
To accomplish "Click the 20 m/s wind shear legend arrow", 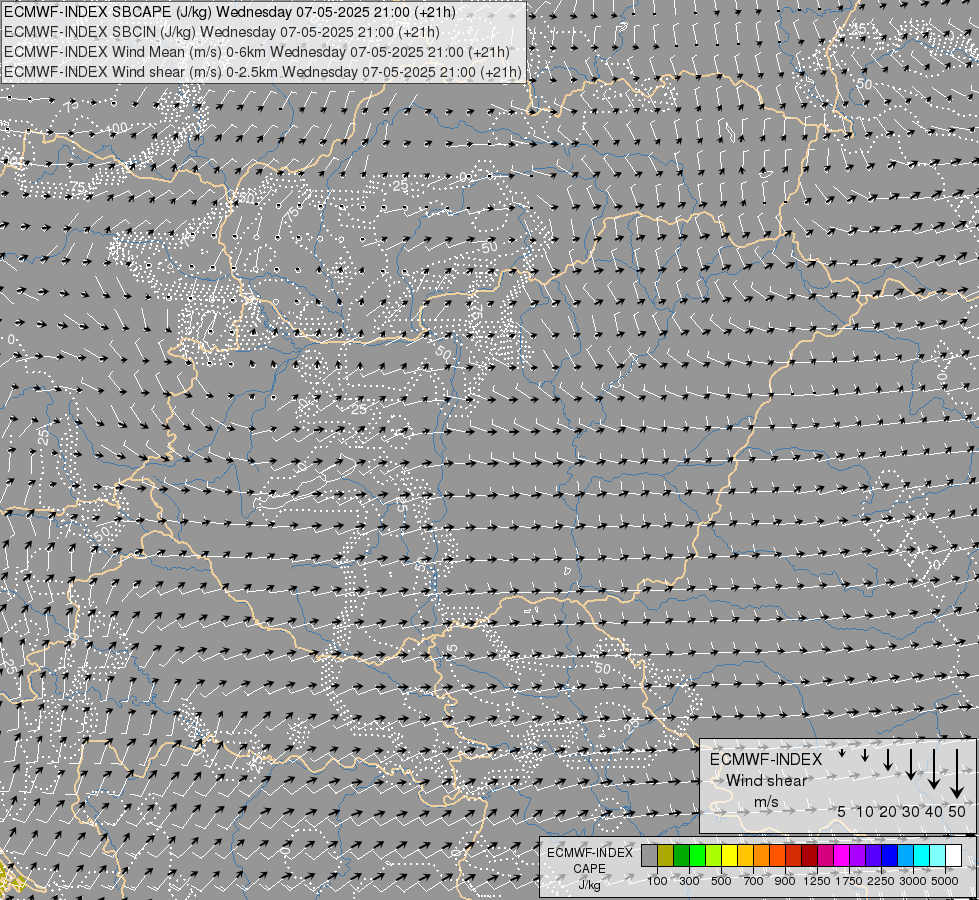I will pyautogui.click(x=888, y=759).
